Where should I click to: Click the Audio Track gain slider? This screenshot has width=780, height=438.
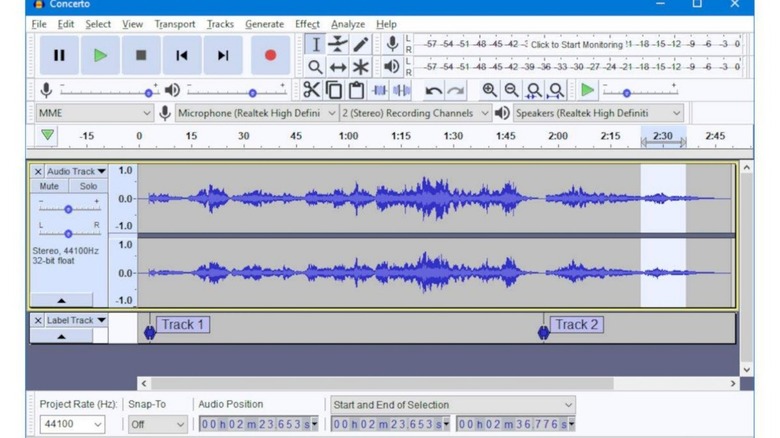68,209
